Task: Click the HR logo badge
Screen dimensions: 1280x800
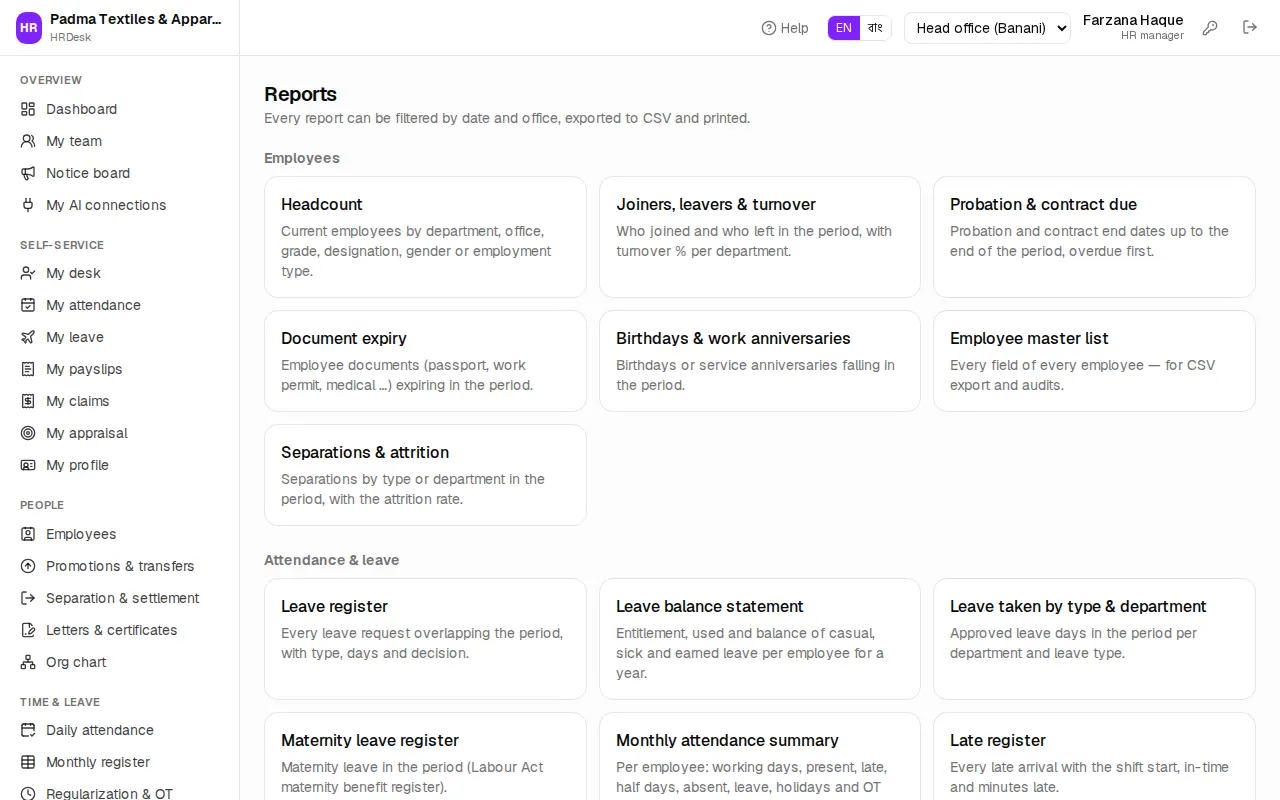Action: tap(29, 28)
